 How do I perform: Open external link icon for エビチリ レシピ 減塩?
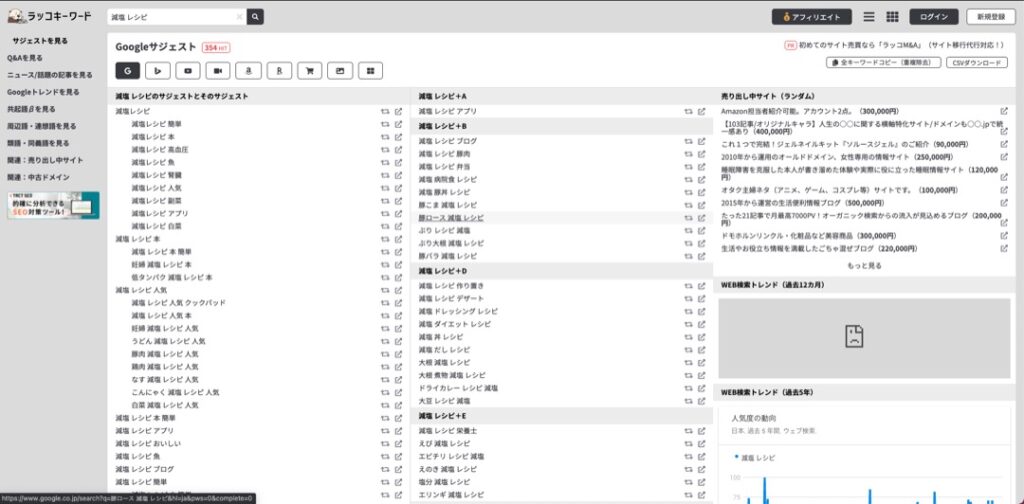tap(701, 456)
